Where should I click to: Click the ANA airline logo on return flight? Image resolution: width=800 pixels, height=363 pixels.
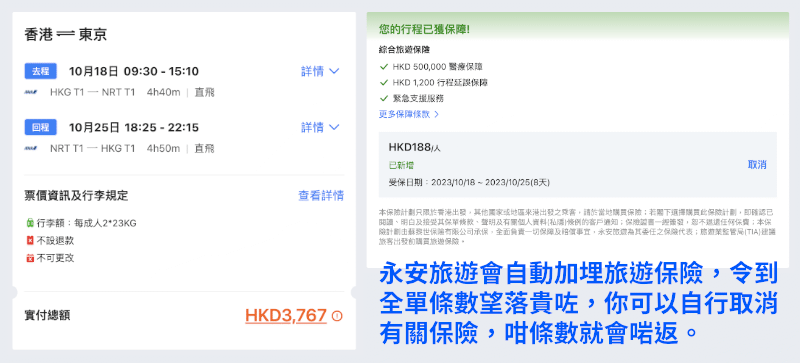click(x=30, y=149)
